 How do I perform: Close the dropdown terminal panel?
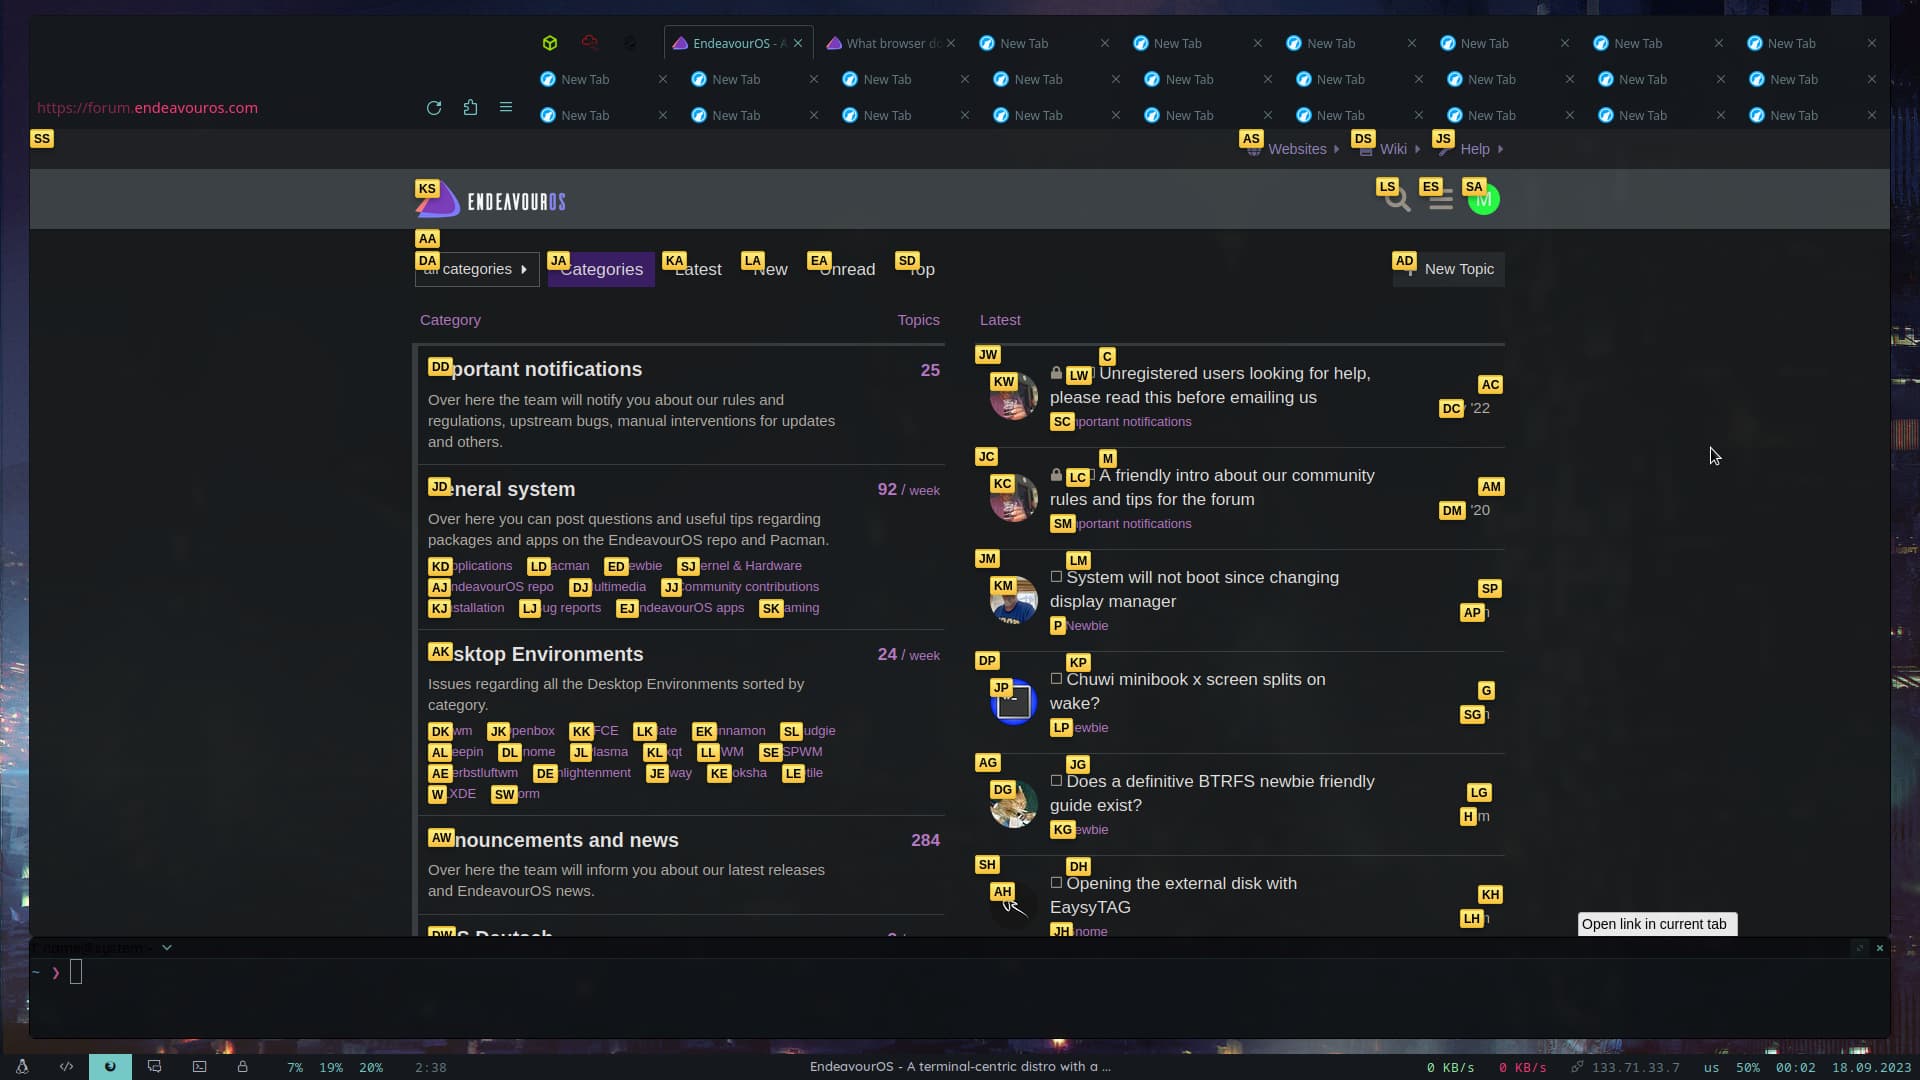tap(1880, 948)
